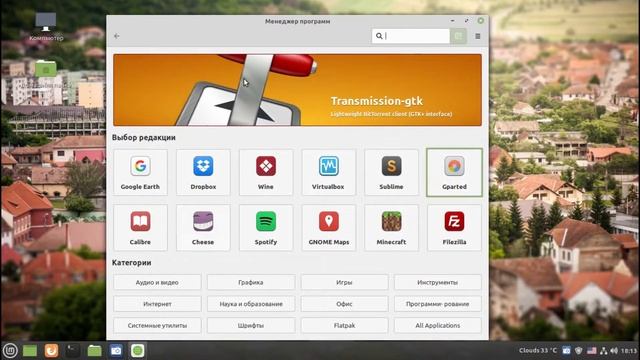The width and height of the screenshot is (640, 360).
Task: Open the Wine app tile
Action: [266, 172]
